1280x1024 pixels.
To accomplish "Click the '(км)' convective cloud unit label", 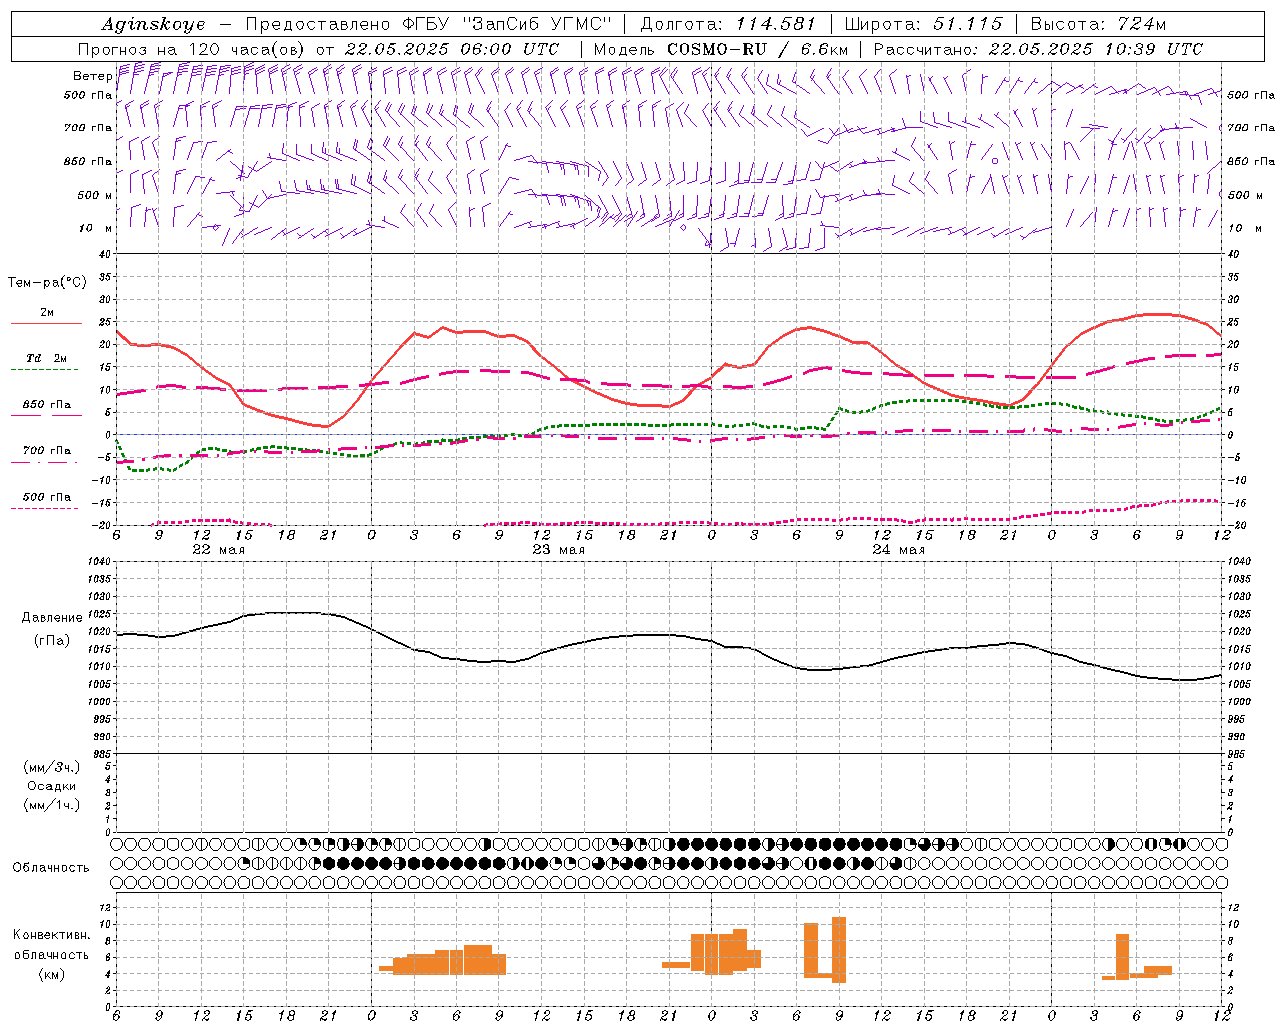I will pos(52,974).
